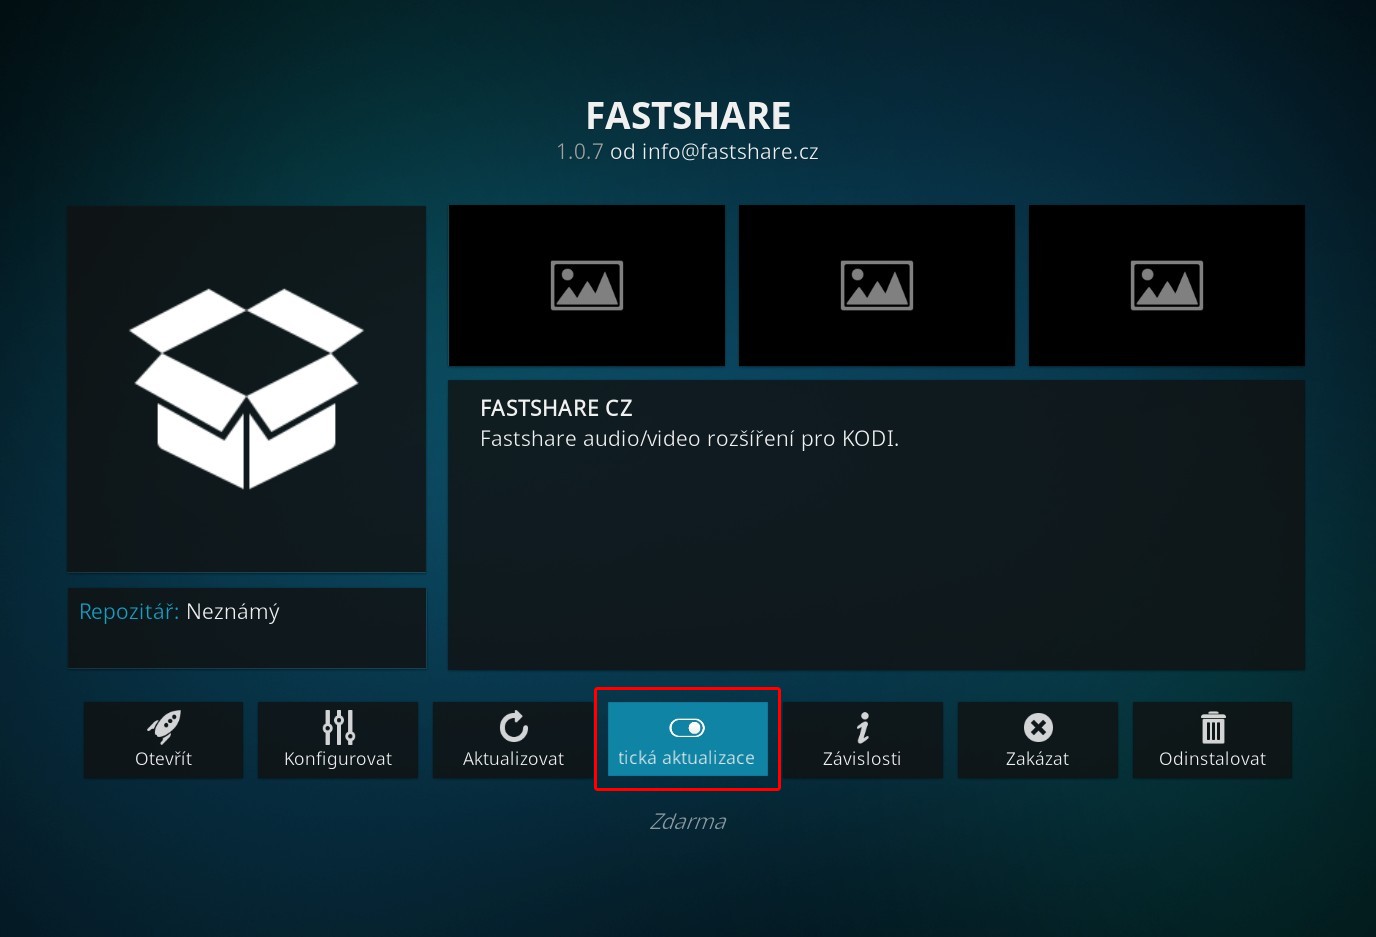The image size is (1376, 937).
Task: Click "Fastshare audio/video rozšíření pro KODI." text
Action: [x=689, y=439]
